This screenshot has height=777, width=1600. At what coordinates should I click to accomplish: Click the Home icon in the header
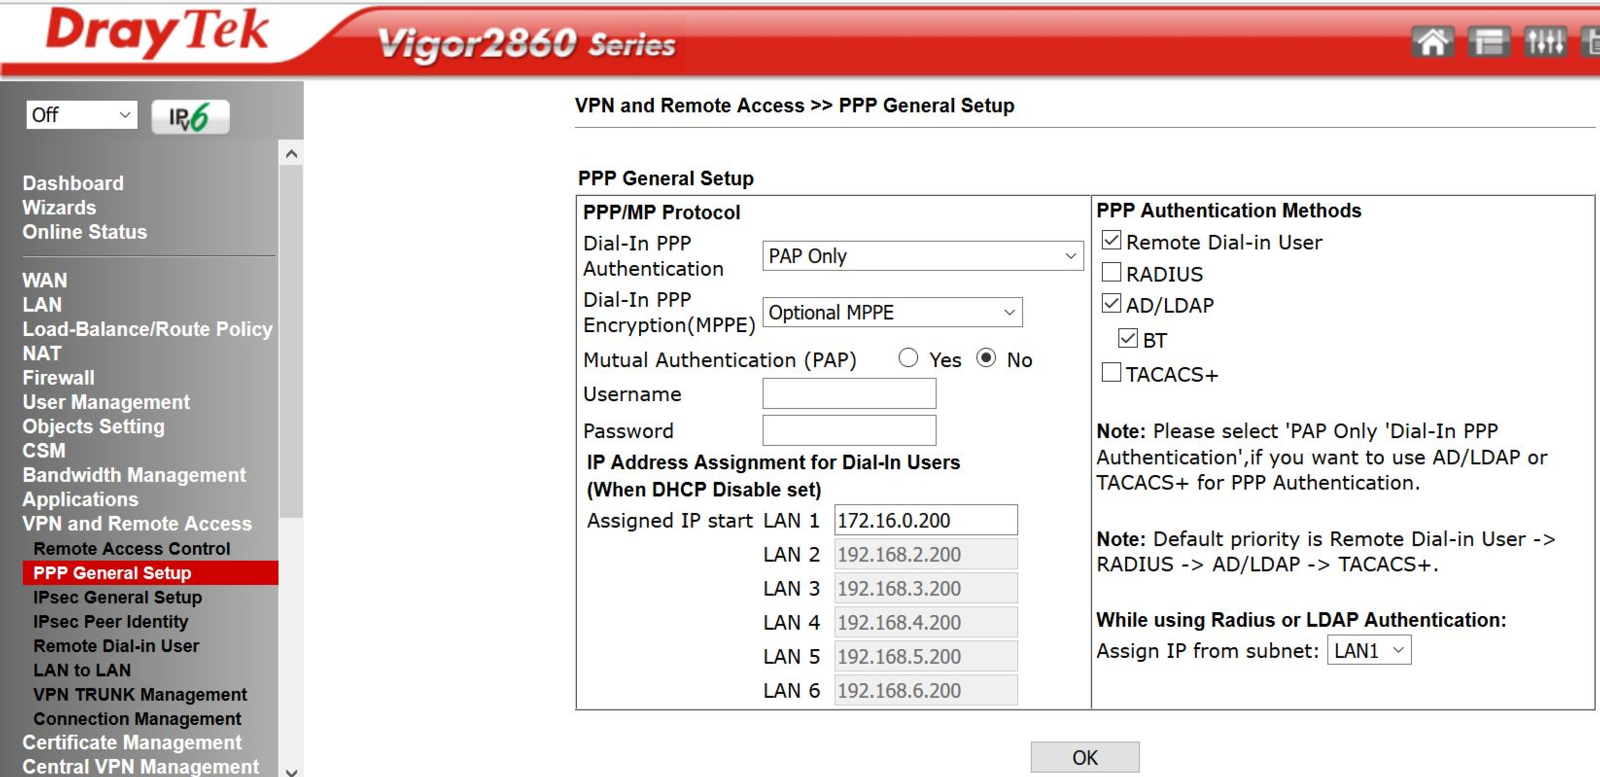click(1432, 42)
